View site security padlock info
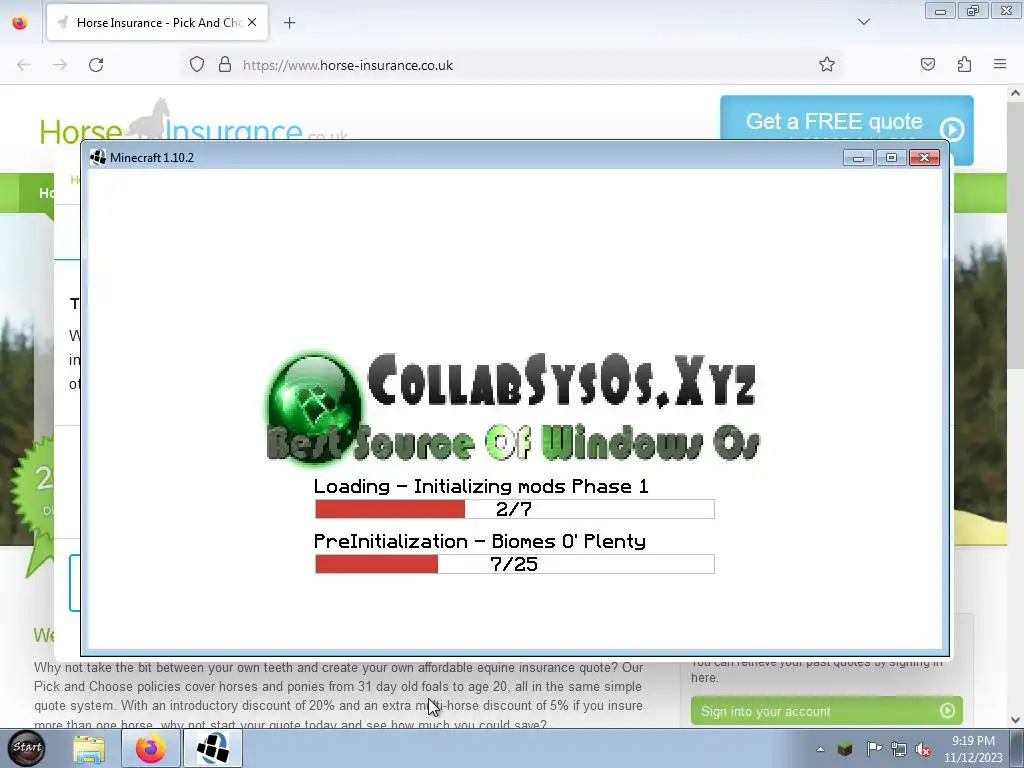 [225, 65]
